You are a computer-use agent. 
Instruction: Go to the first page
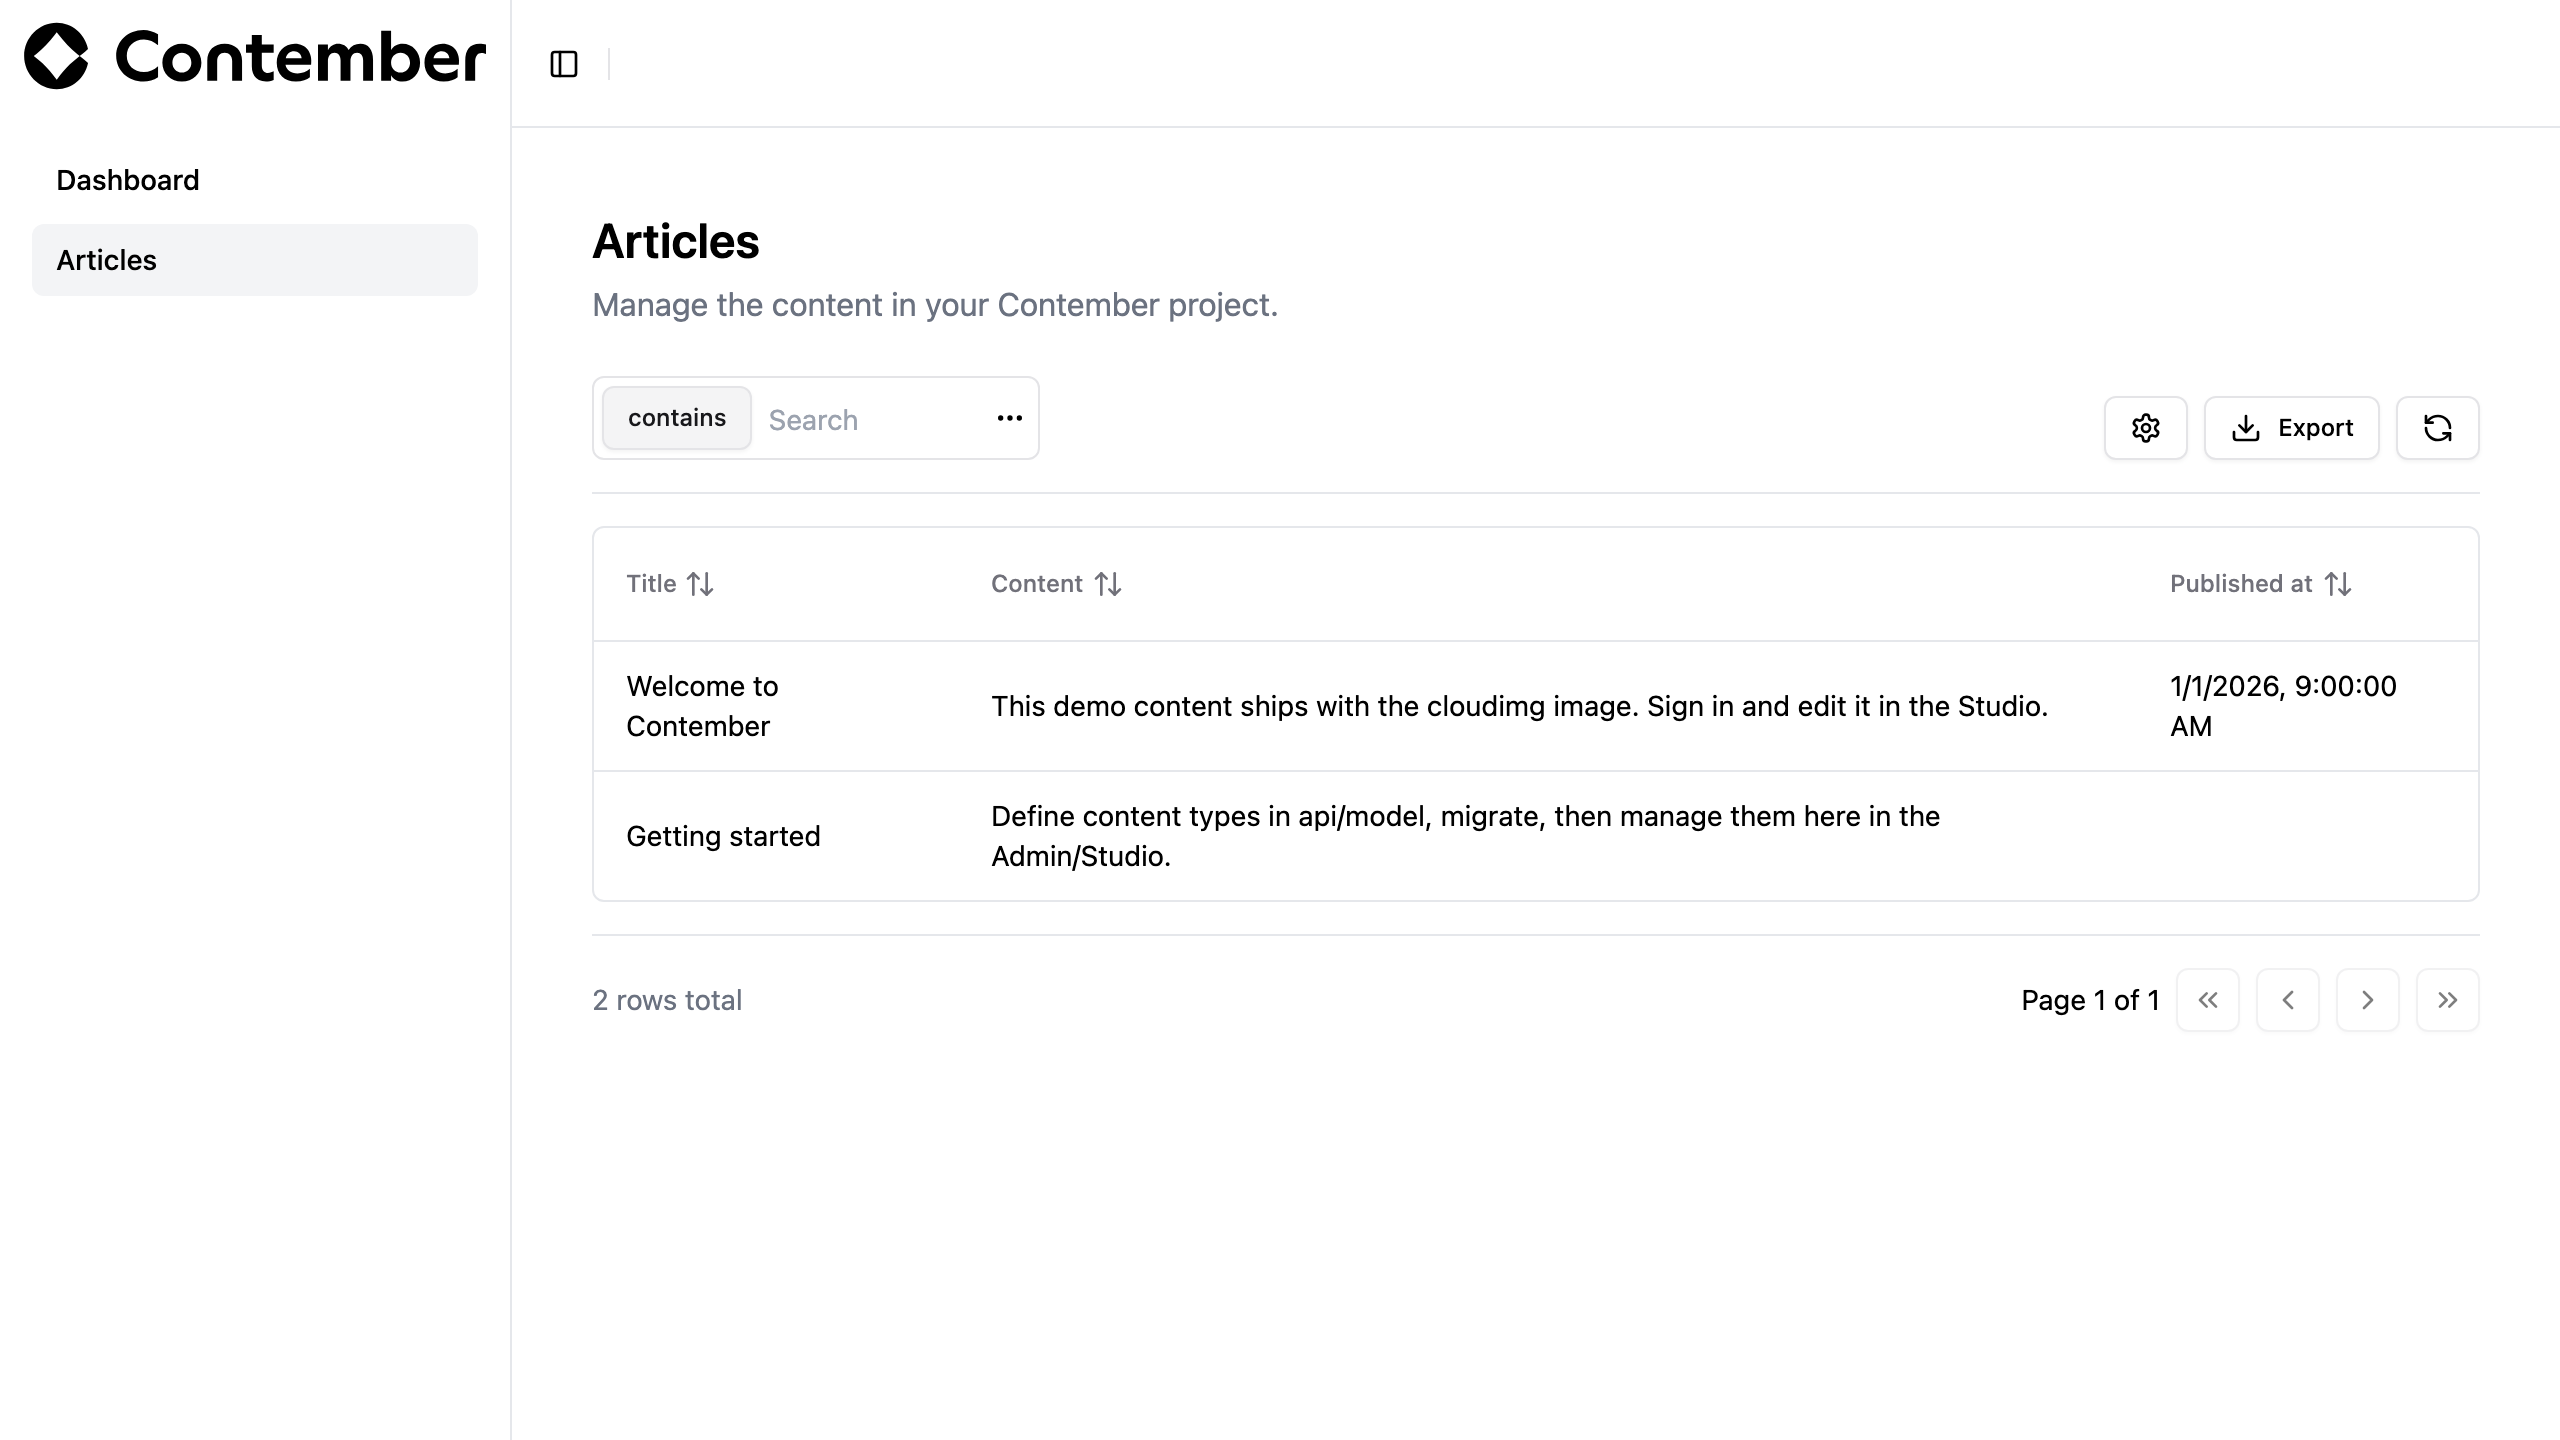coord(2208,1000)
